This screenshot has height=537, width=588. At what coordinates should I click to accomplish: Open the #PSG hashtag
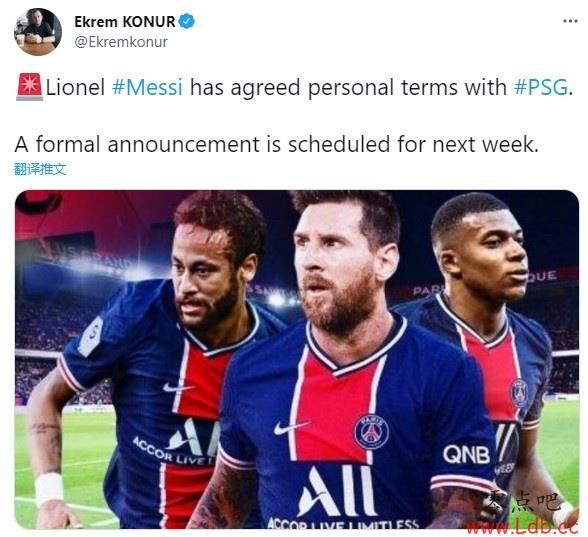[x=540, y=87]
